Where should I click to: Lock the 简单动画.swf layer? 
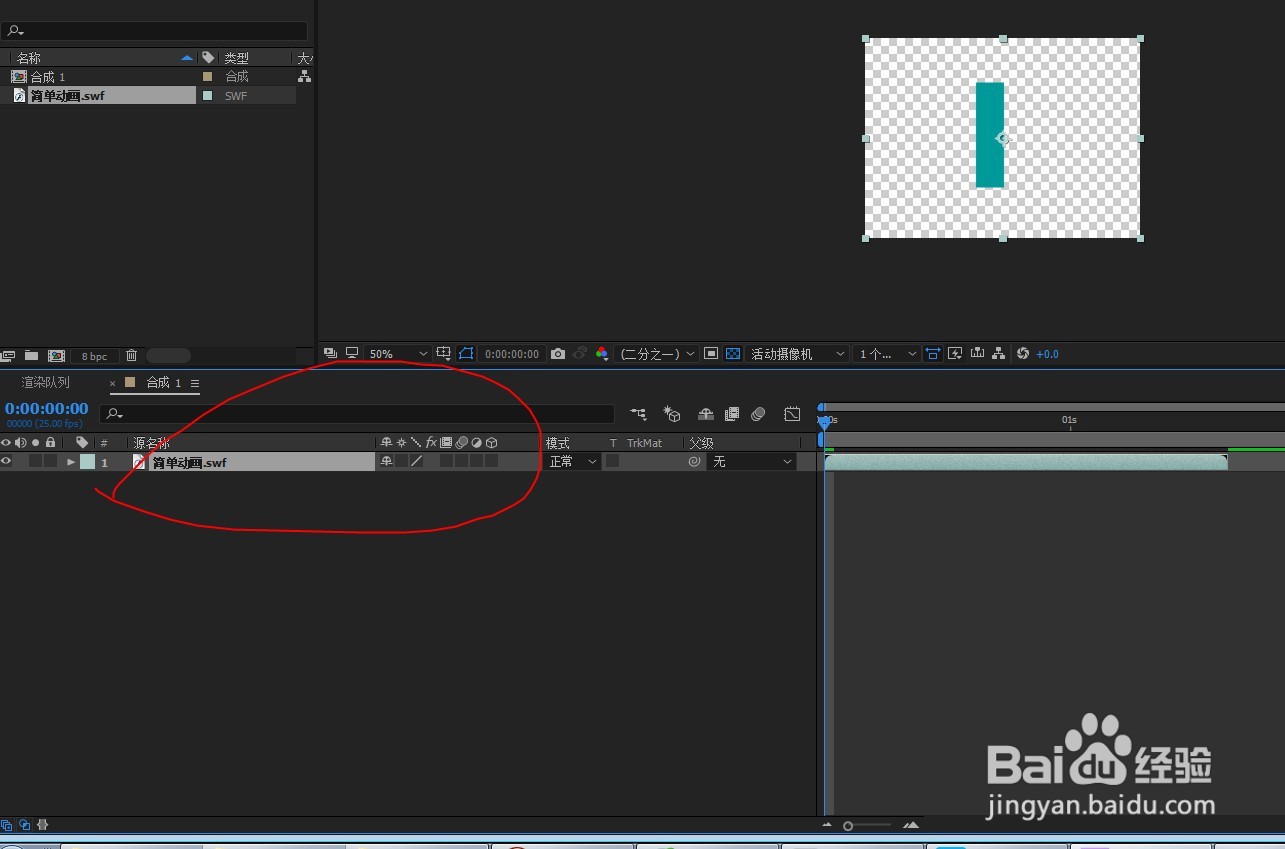click(50, 461)
